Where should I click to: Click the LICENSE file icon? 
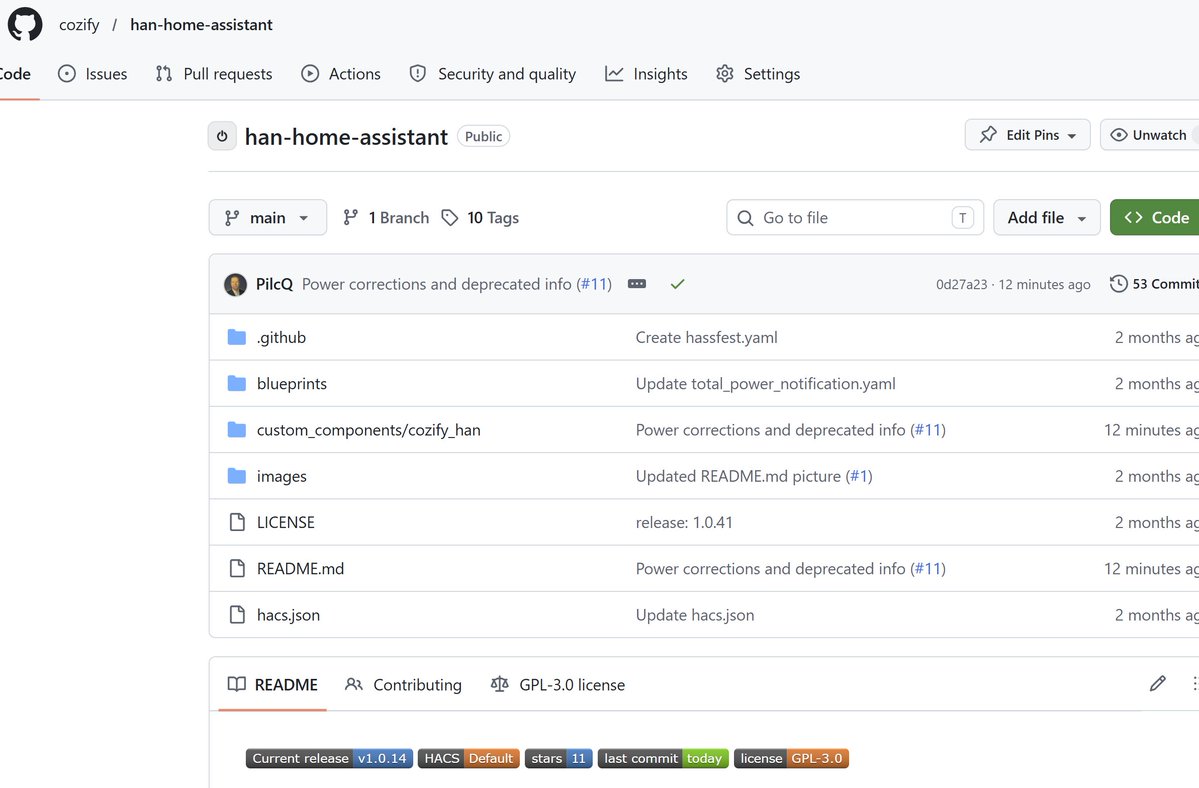click(237, 522)
